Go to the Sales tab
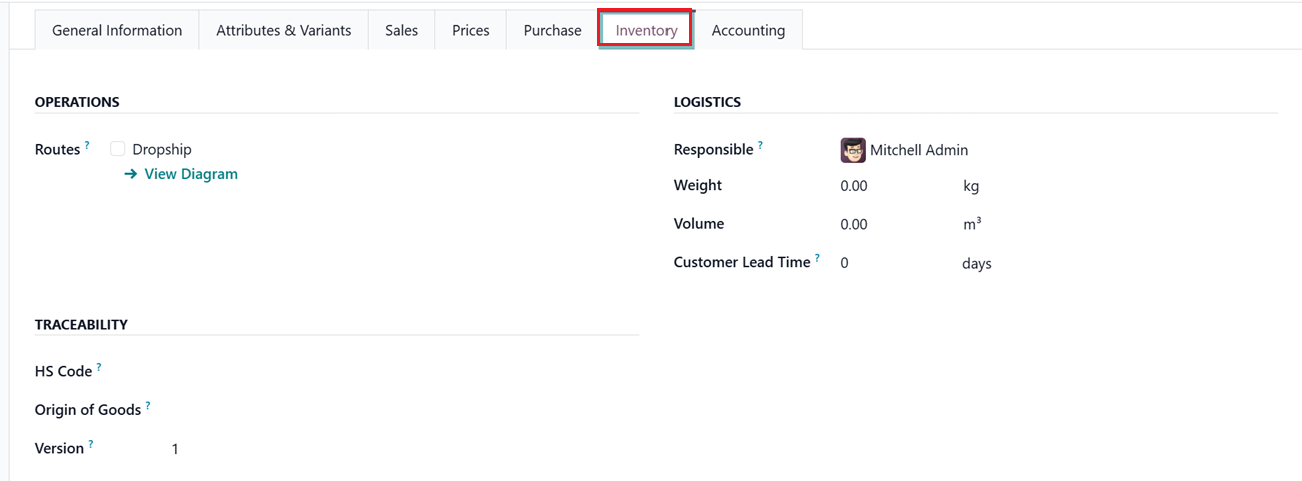Viewport: 1302px width, 481px height. (401, 31)
